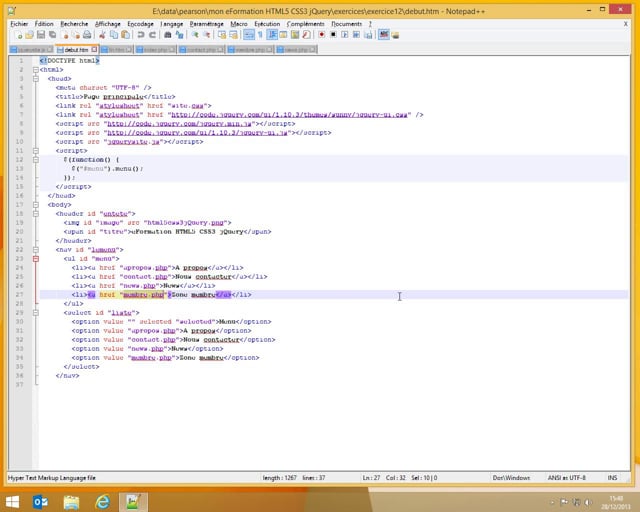This screenshot has height=512, width=640.
Task: Open the Compléments menu
Action: tap(305, 24)
